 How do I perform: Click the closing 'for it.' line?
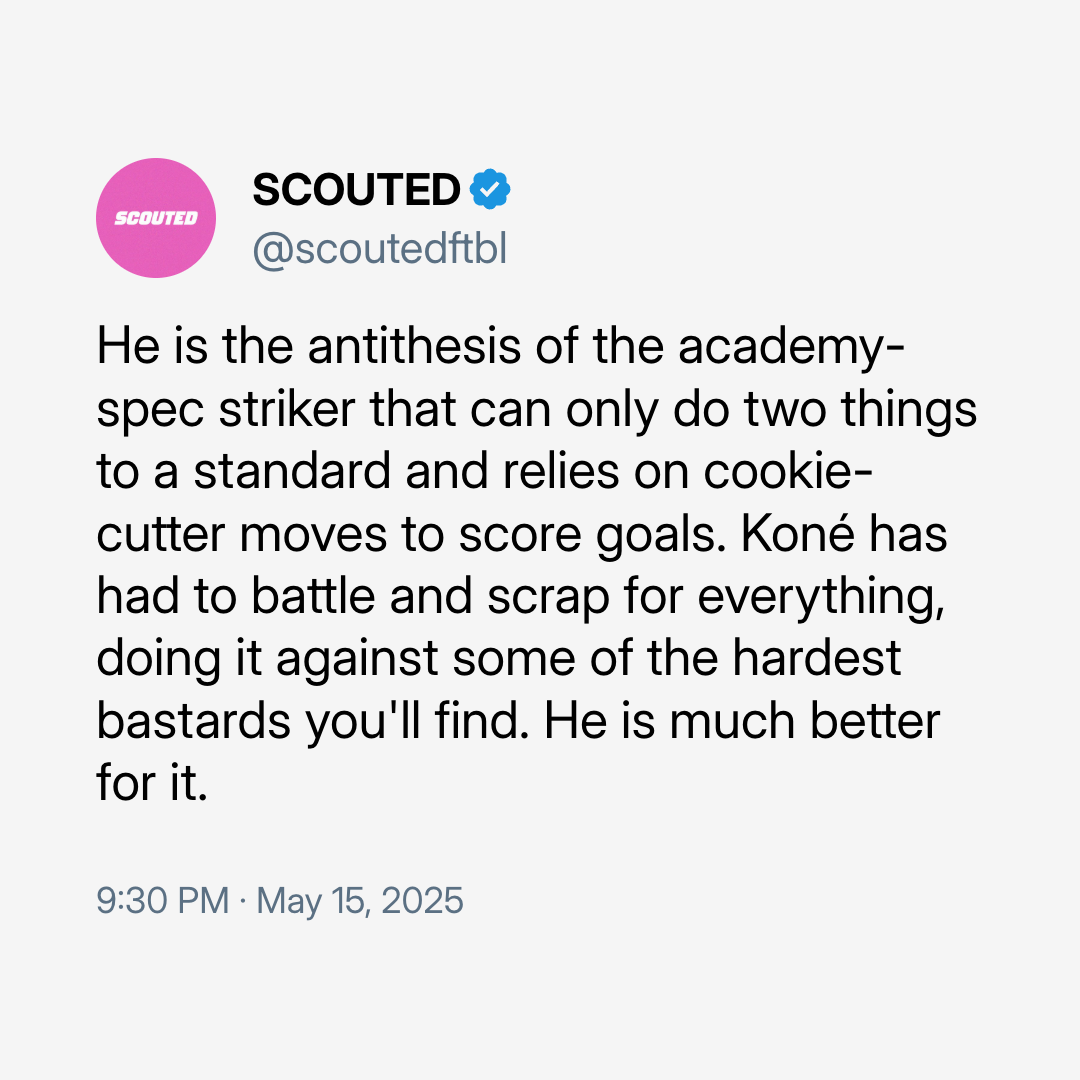[152, 783]
